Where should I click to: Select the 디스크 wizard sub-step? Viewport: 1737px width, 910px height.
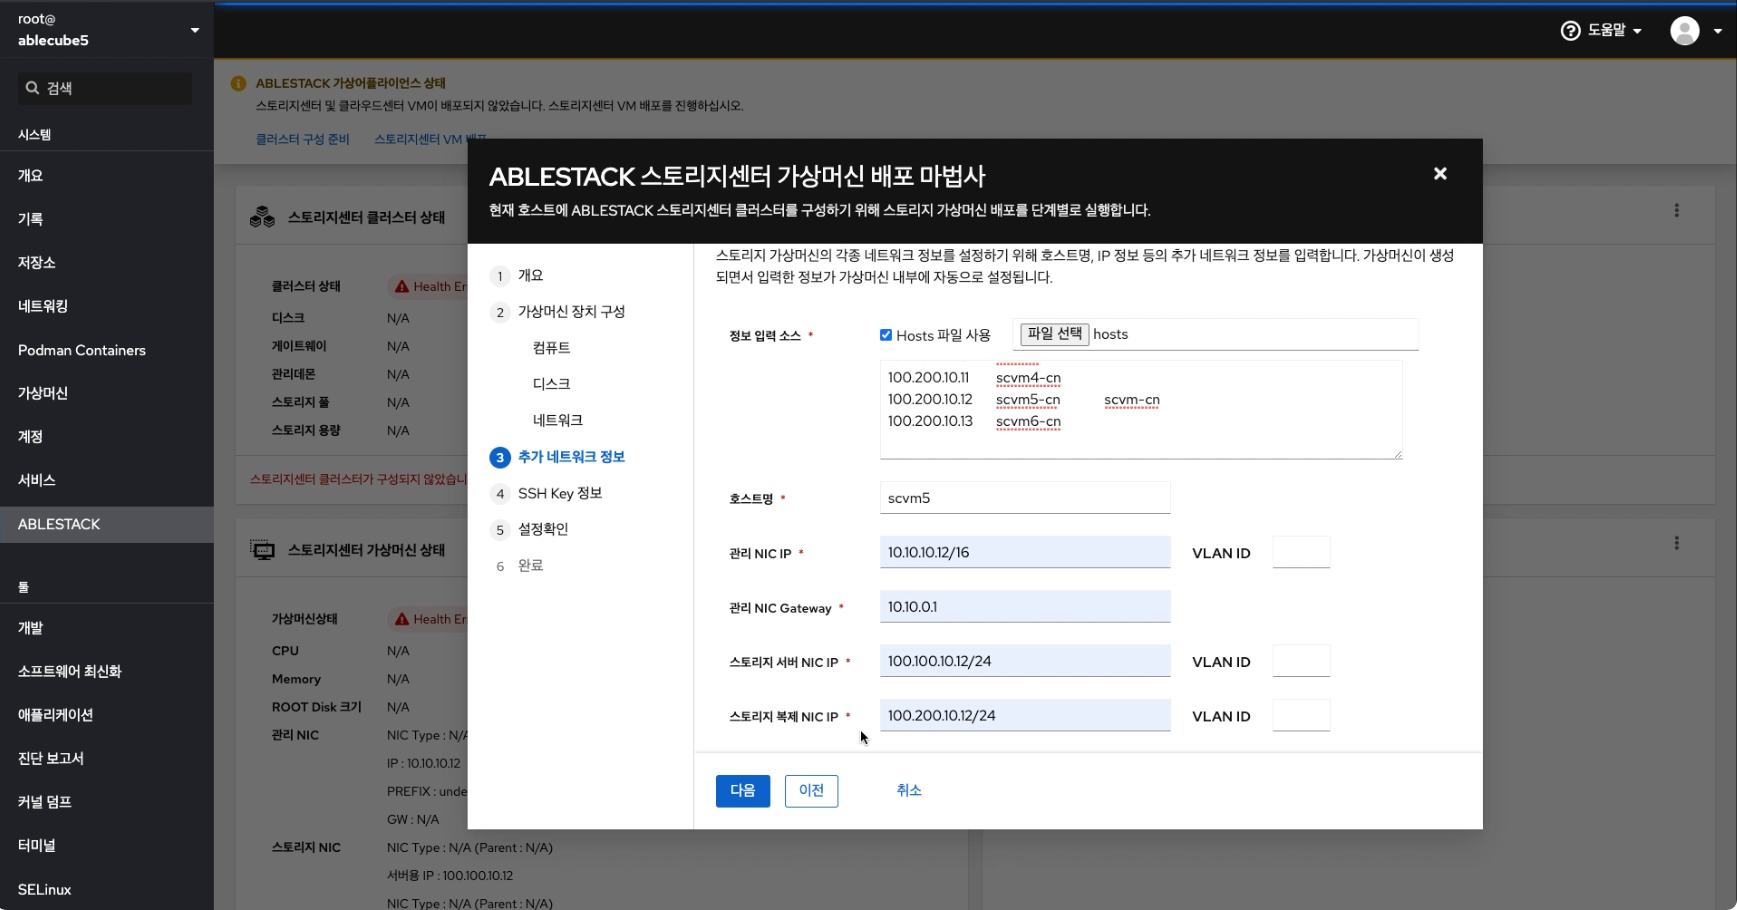pos(551,384)
